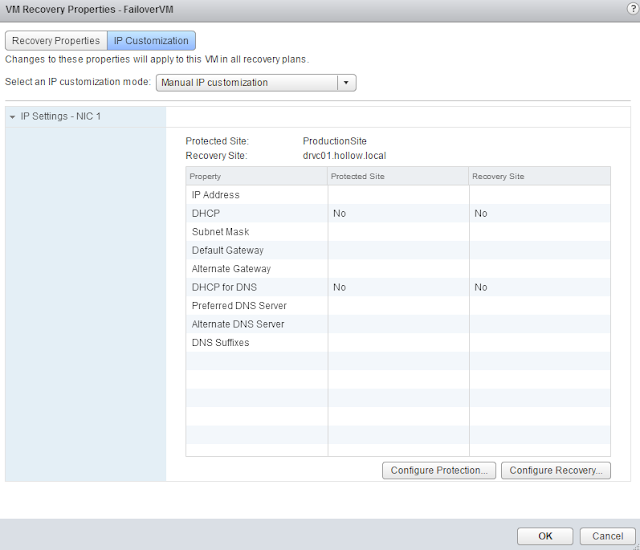This screenshot has width=640, height=550.
Task: Click the resize grip at dialog corner
Action: click(x=637, y=547)
